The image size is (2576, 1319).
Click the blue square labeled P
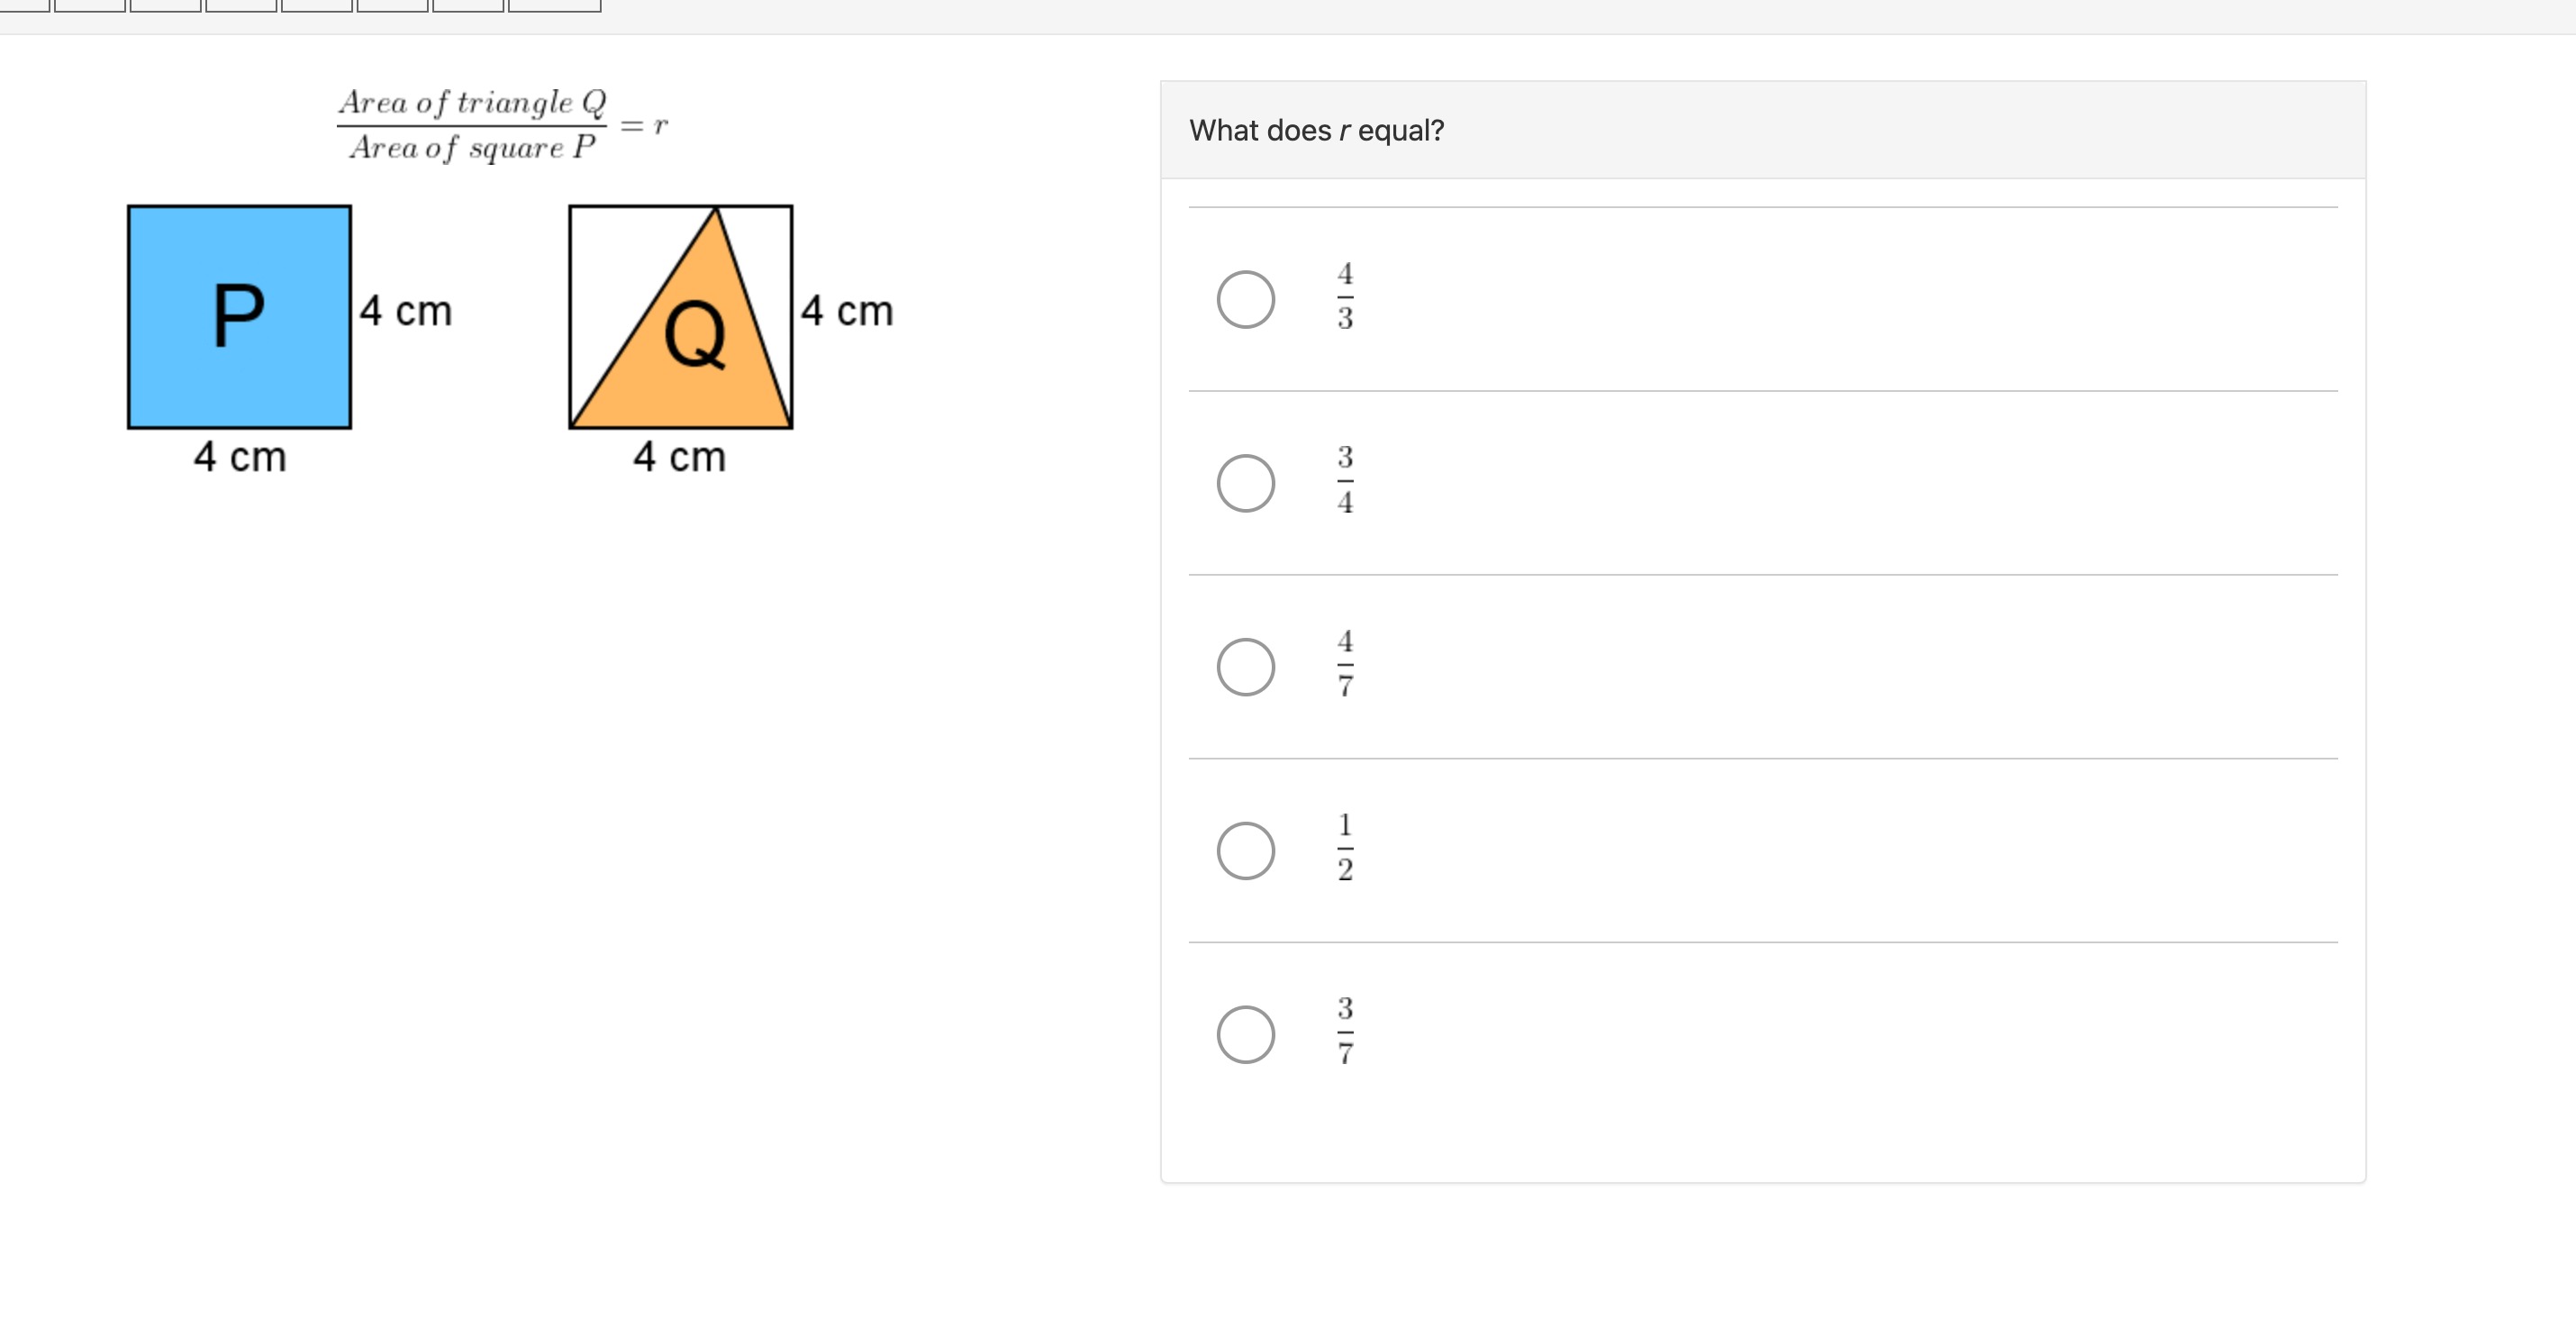(239, 317)
